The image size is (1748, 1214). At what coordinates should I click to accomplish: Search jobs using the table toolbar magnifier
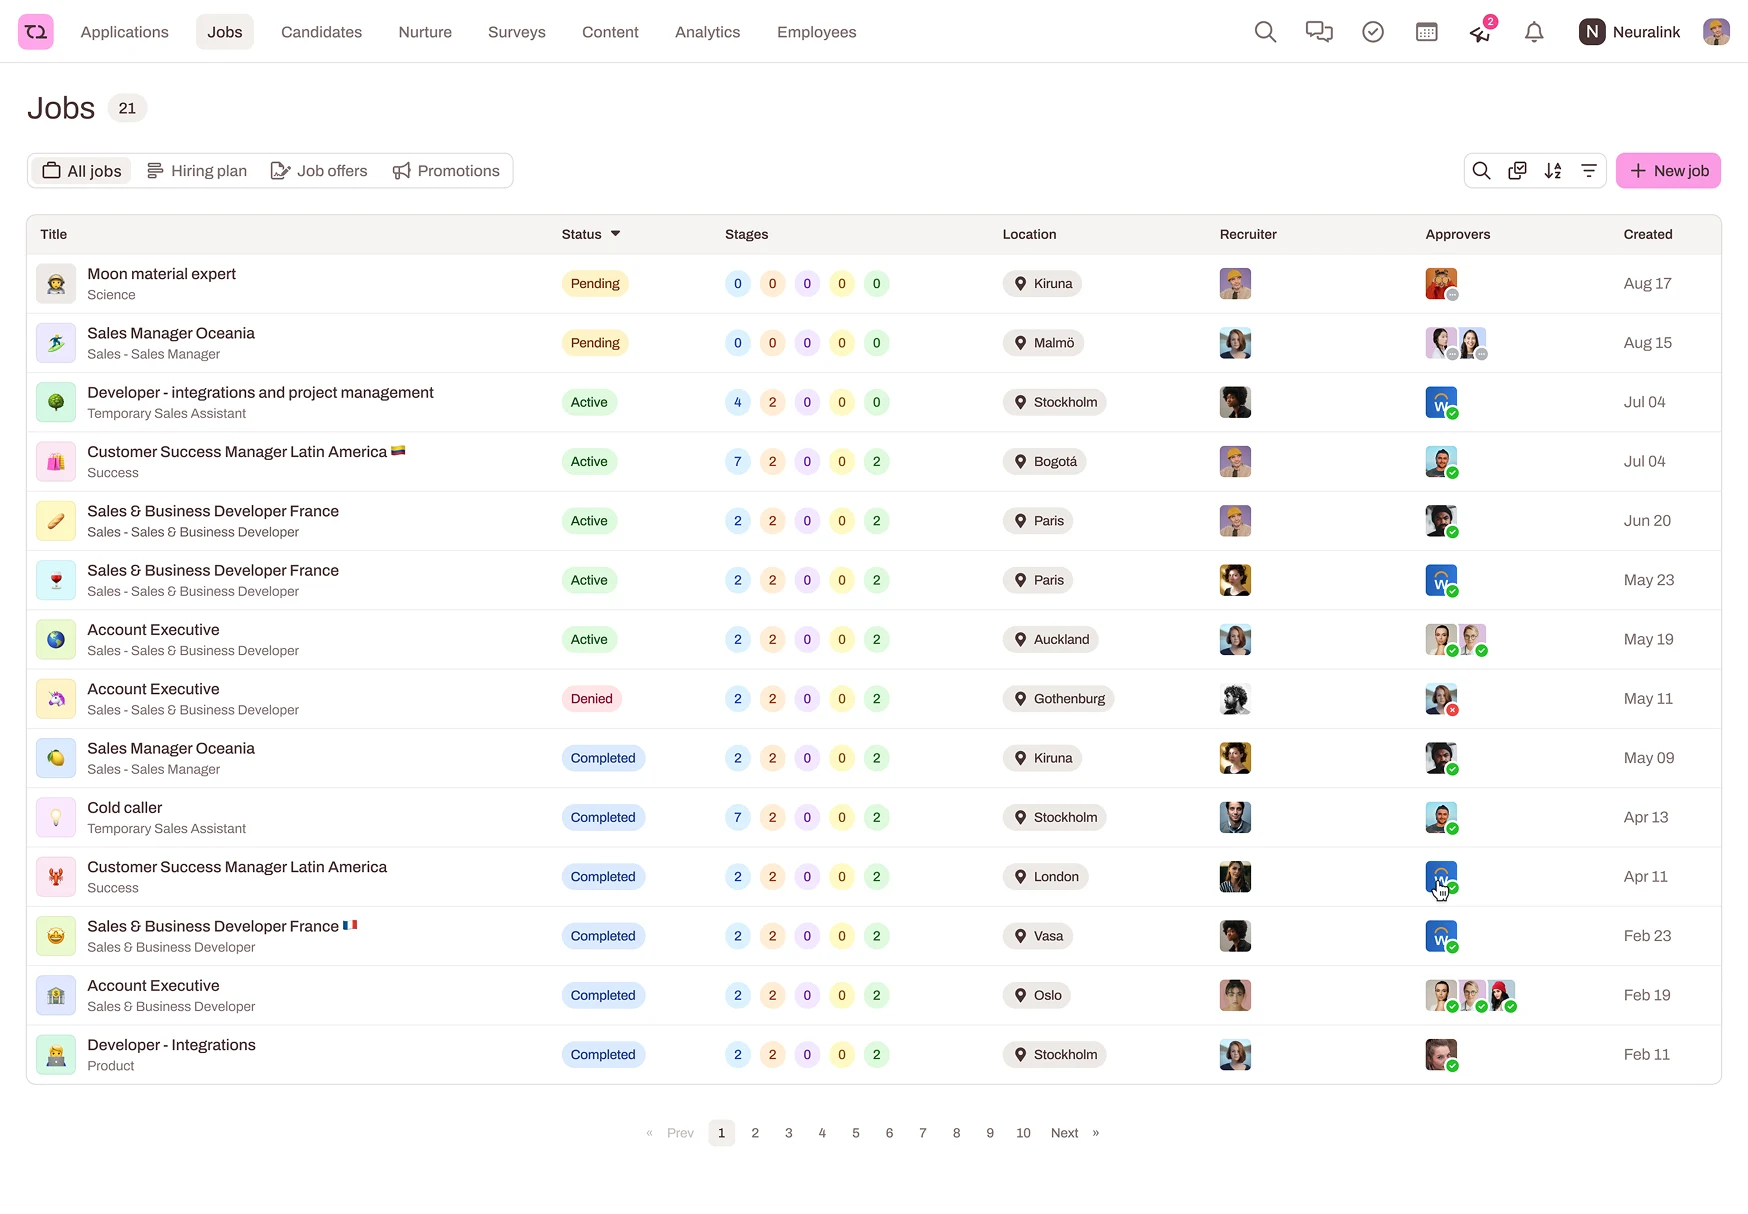click(1482, 171)
